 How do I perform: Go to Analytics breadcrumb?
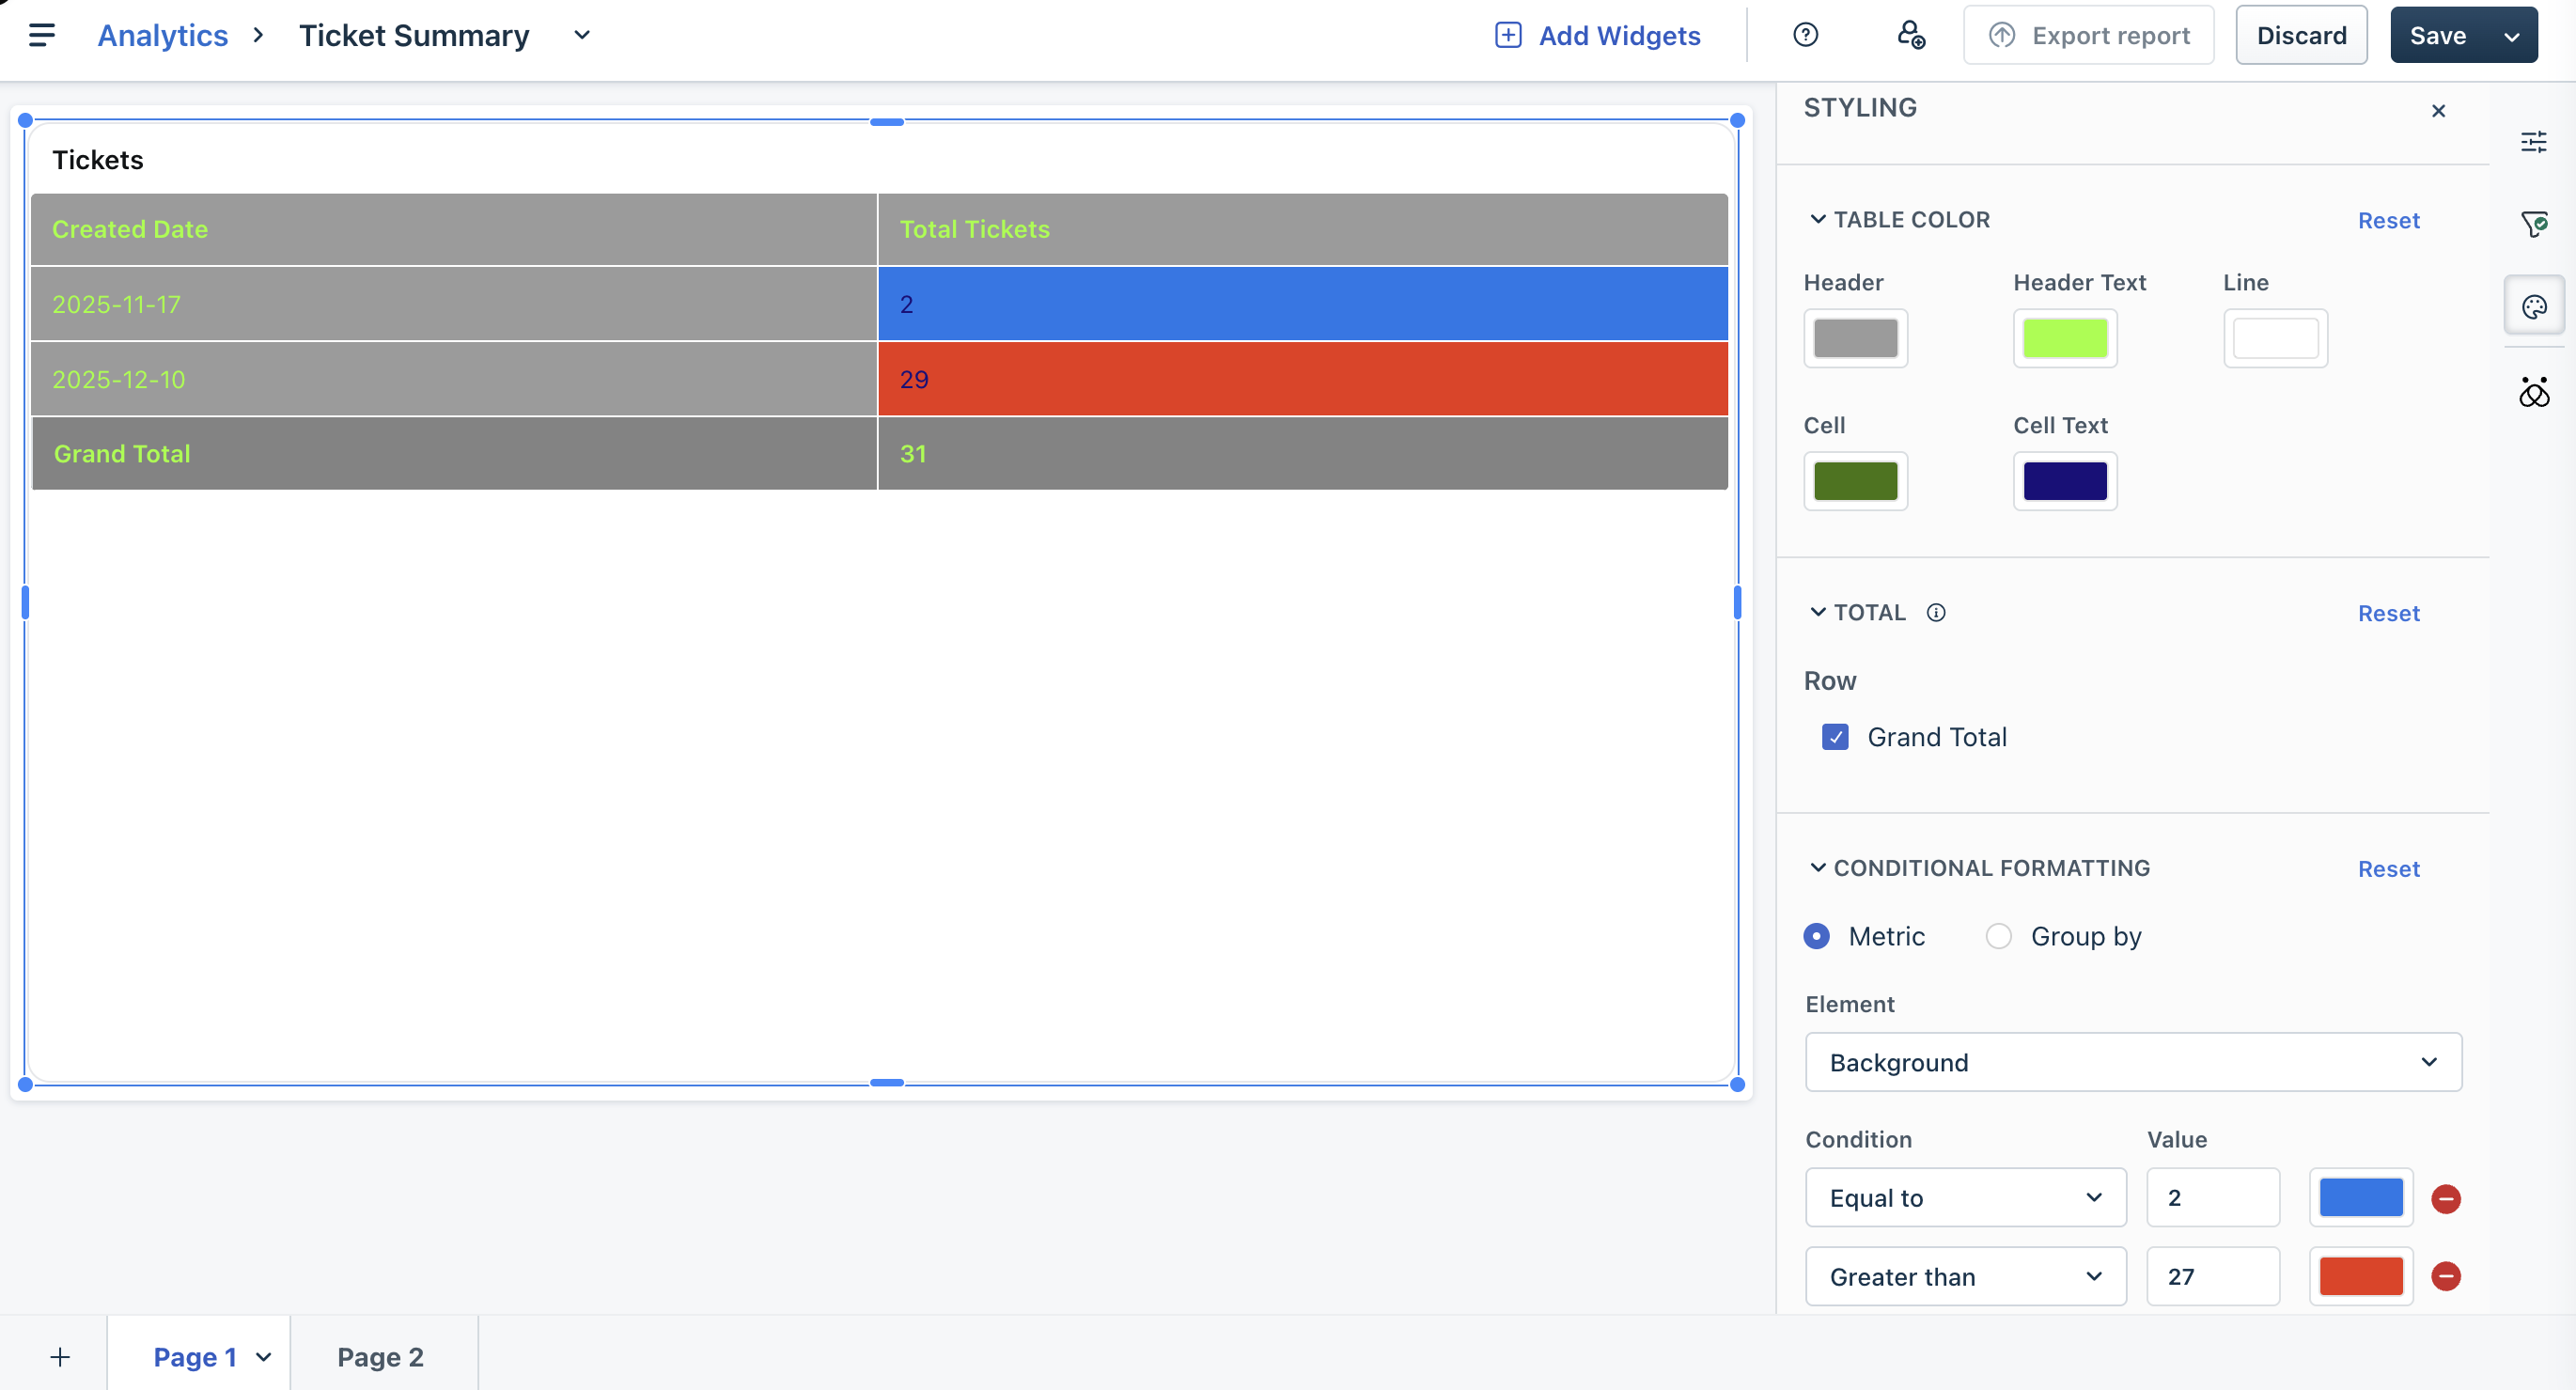pos(163,36)
